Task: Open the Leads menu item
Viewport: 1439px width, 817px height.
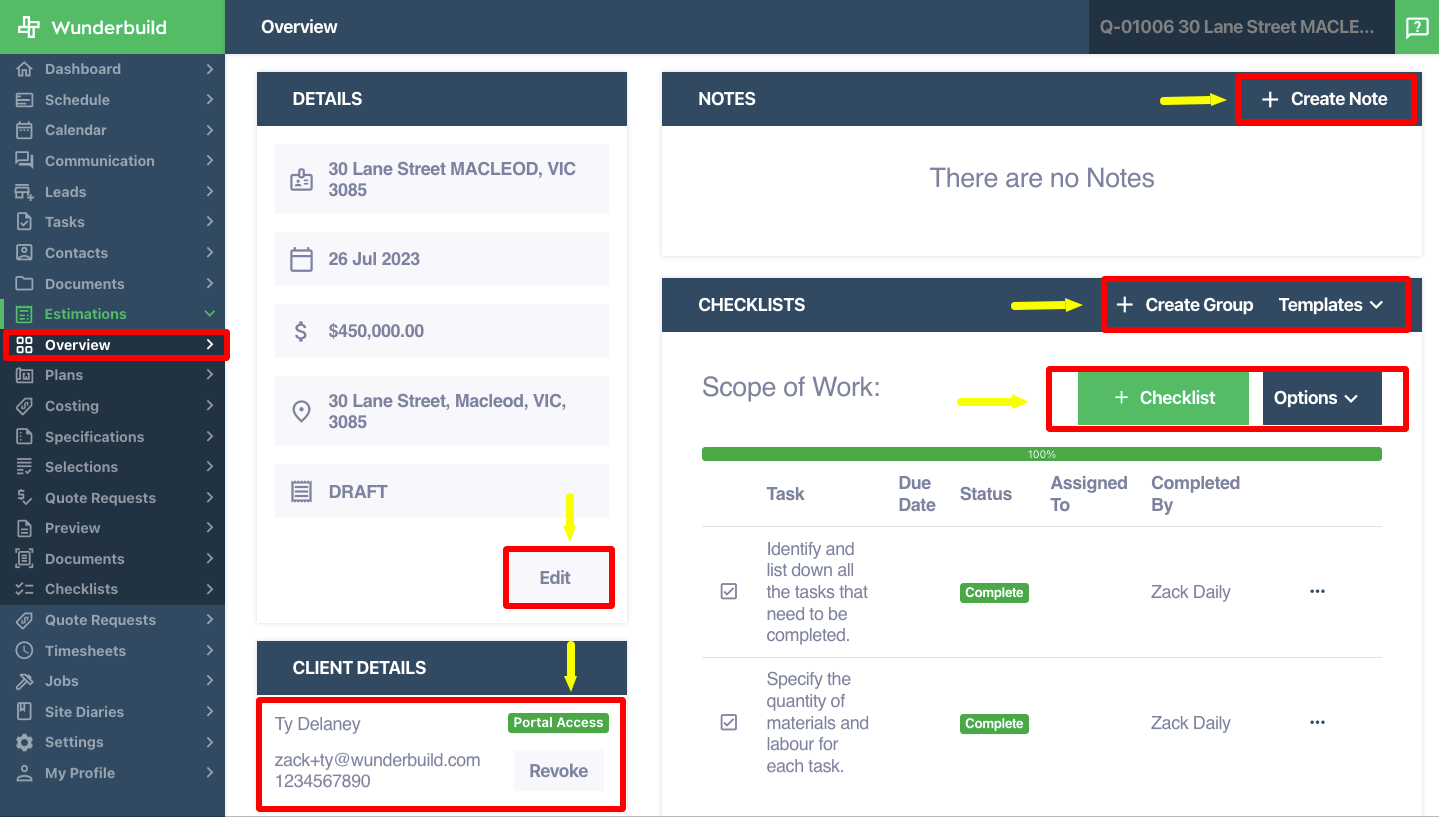Action: [x=112, y=192]
